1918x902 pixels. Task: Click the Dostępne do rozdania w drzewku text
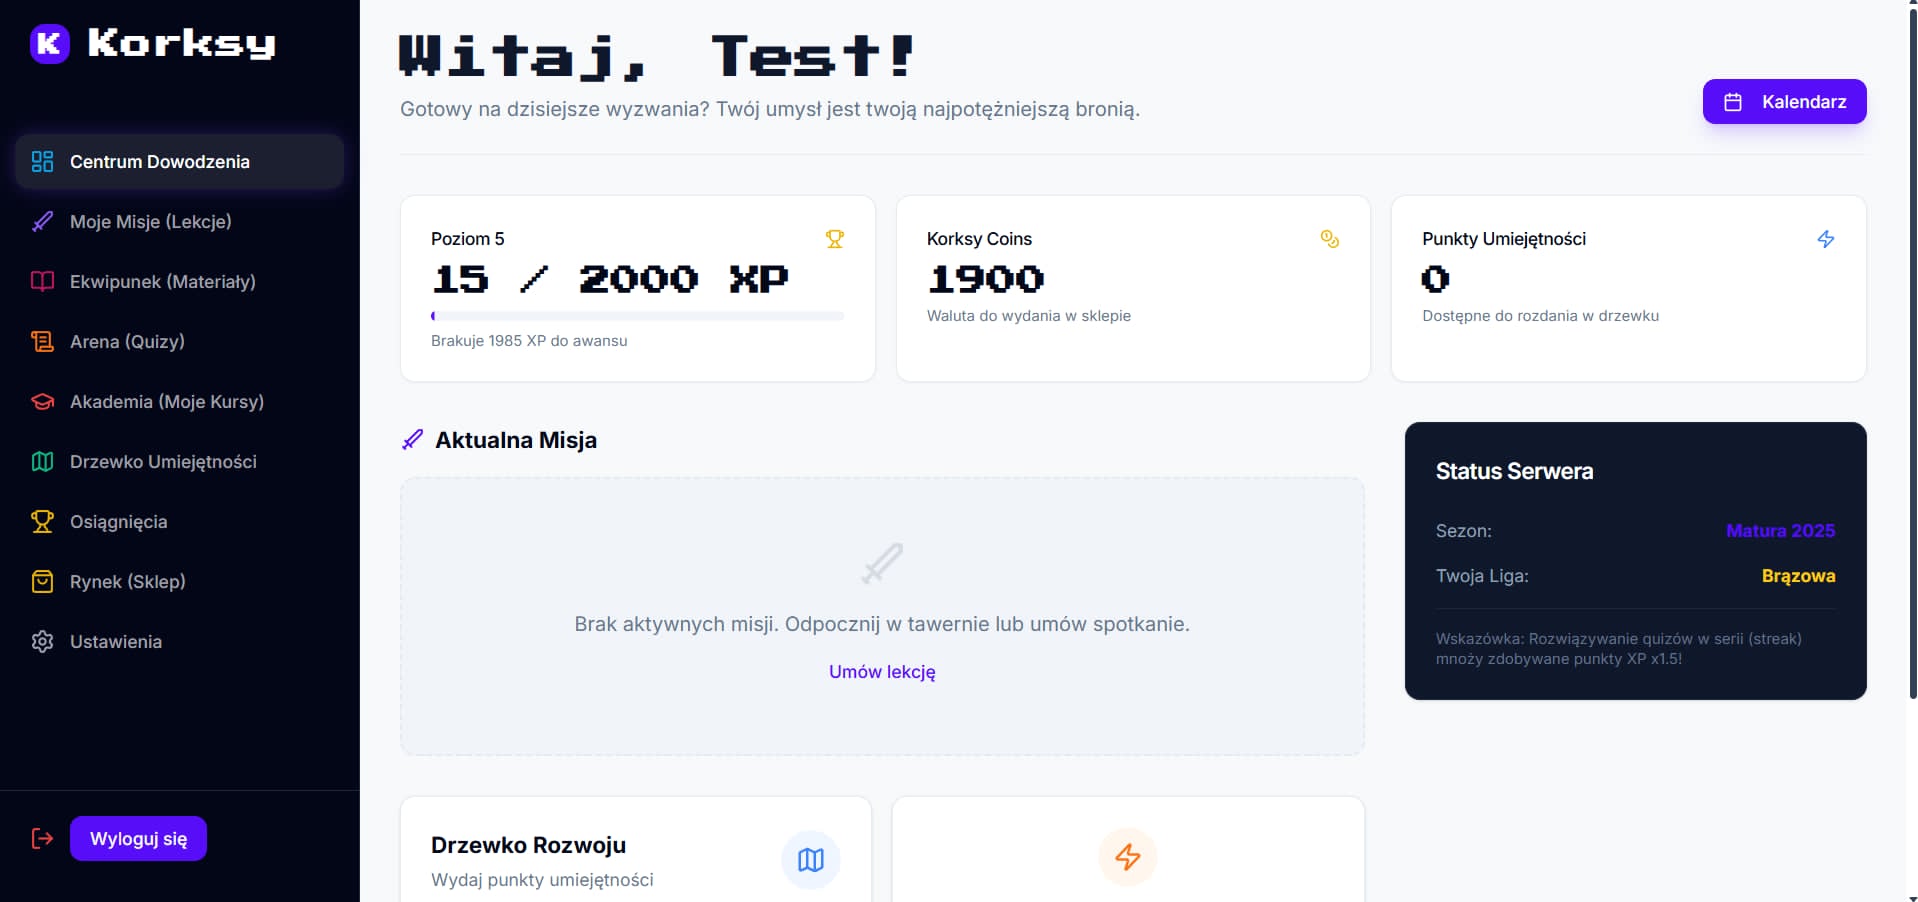[1540, 316]
